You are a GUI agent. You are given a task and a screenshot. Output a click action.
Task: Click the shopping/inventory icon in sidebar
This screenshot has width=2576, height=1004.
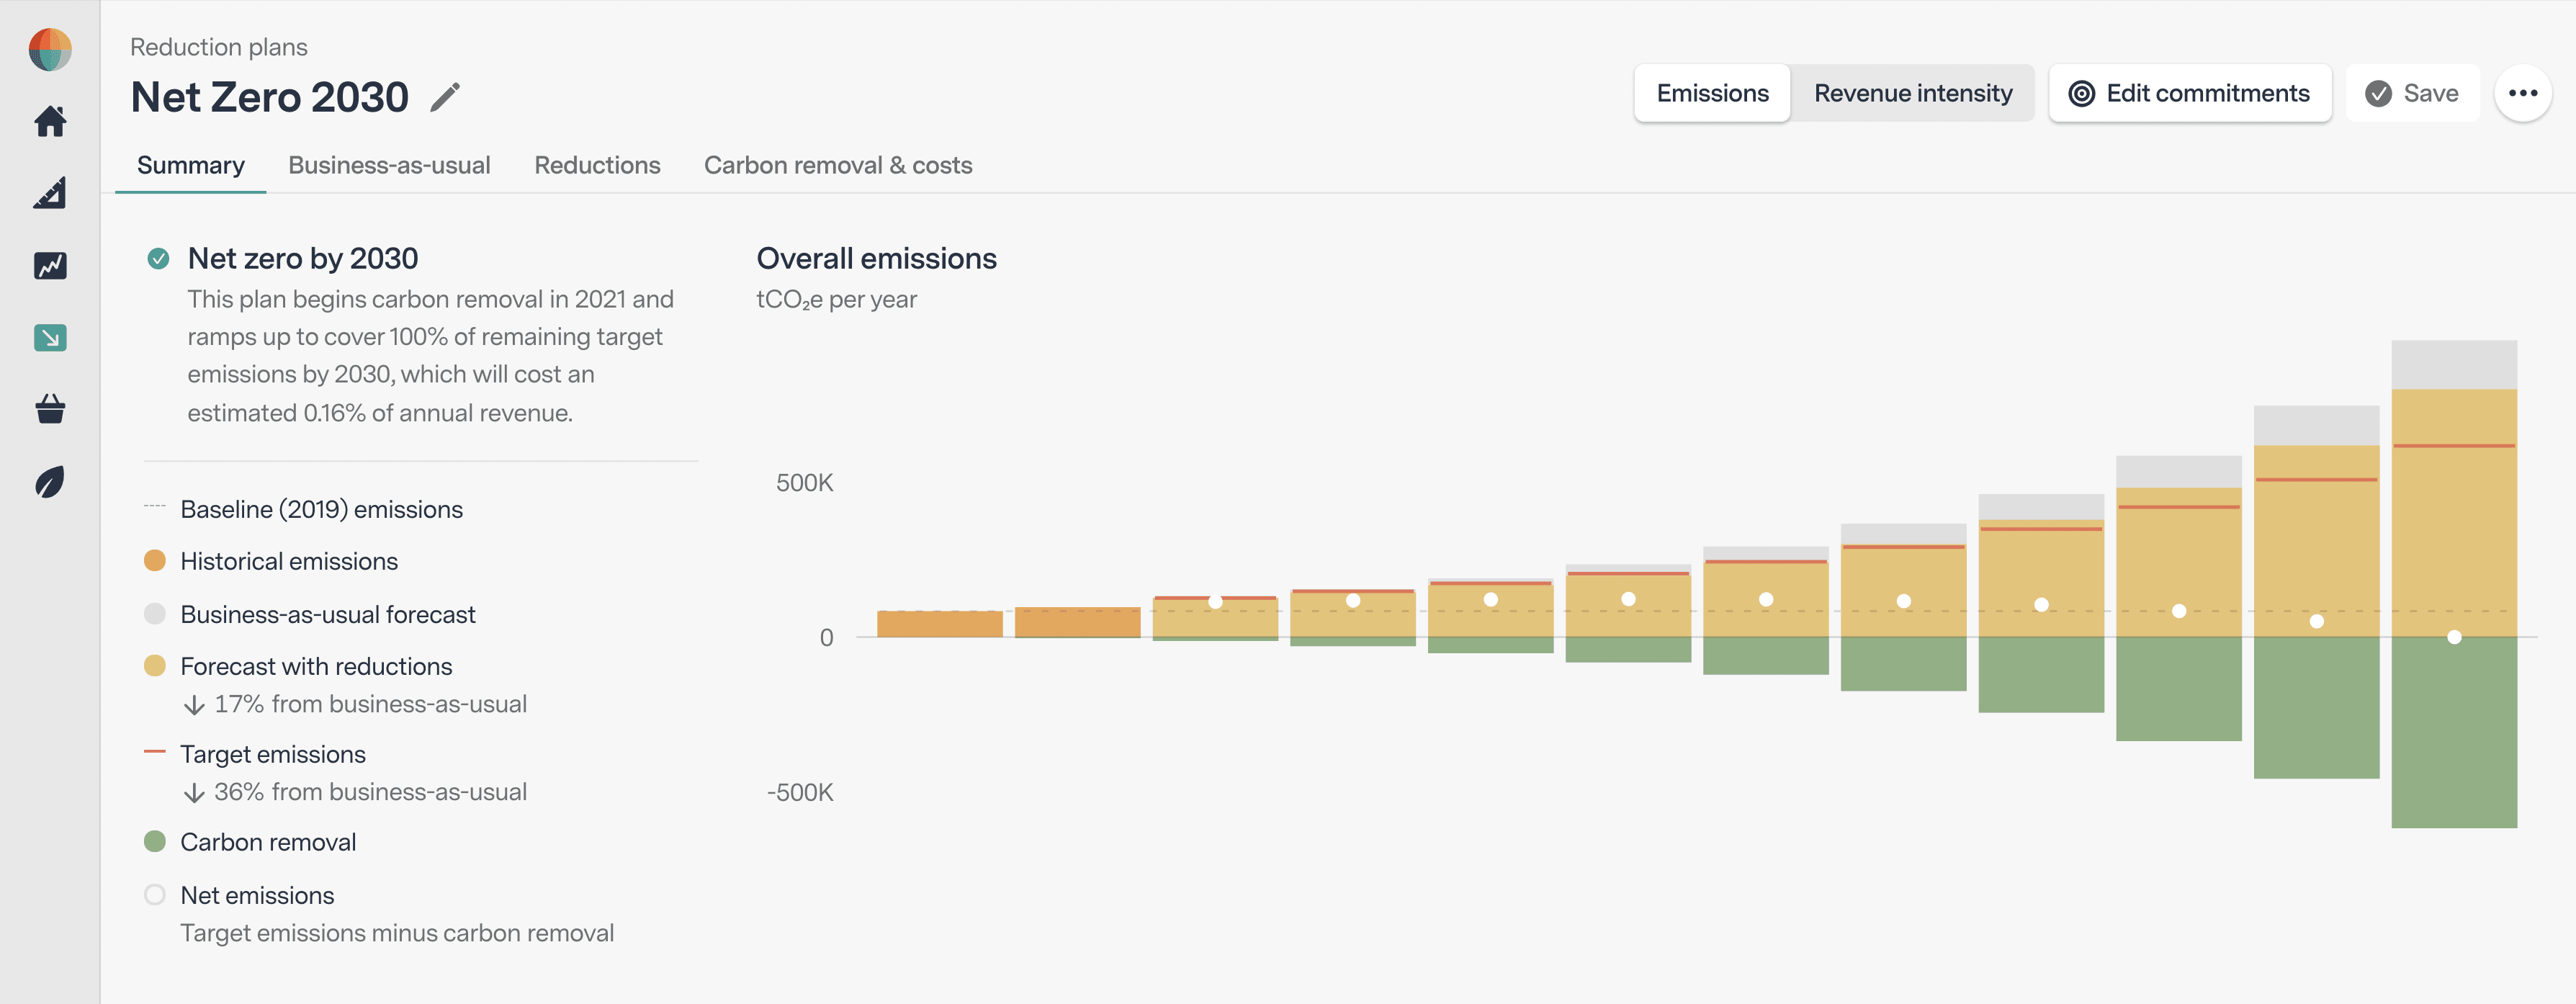coord(49,408)
